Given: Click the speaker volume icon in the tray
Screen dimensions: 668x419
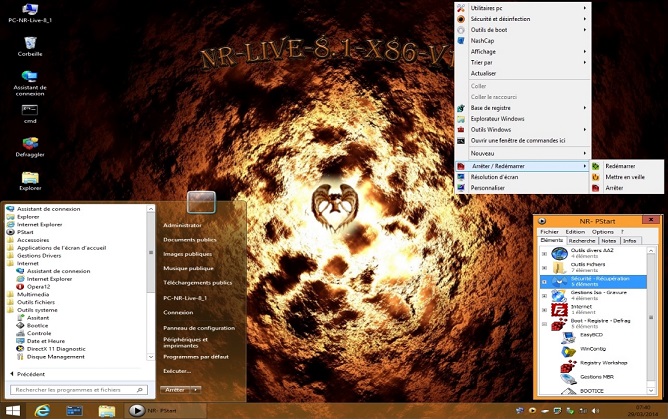Looking at the screenshot, I should coord(596,411).
